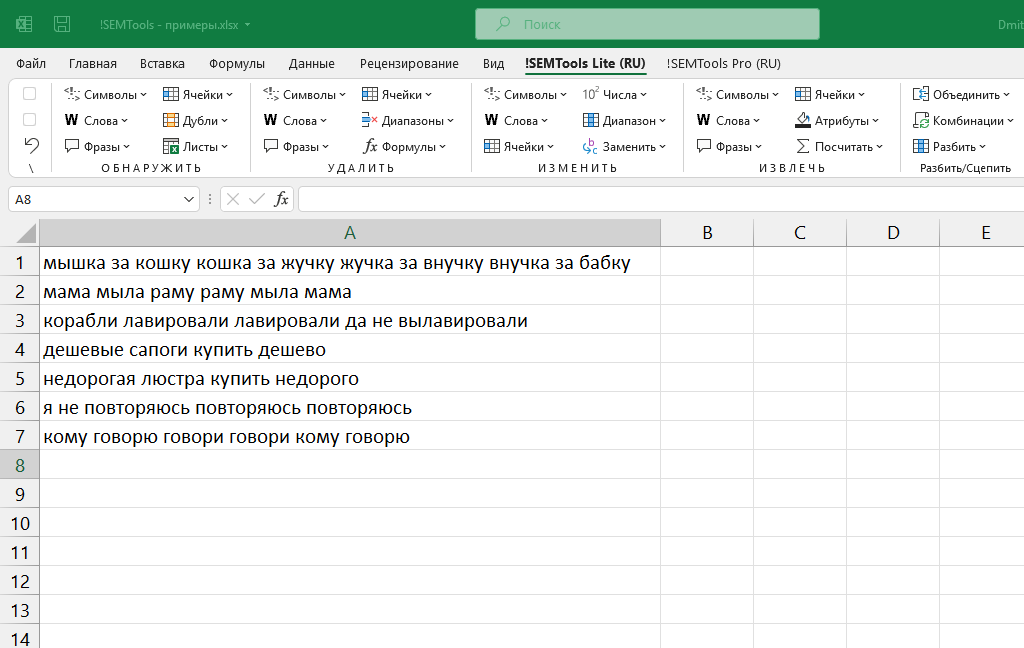The width and height of the screenshot is (1024, 648).
Task: Switch to the !SEMTools Pro (RU) tab
Action: [x=724, y=63]
